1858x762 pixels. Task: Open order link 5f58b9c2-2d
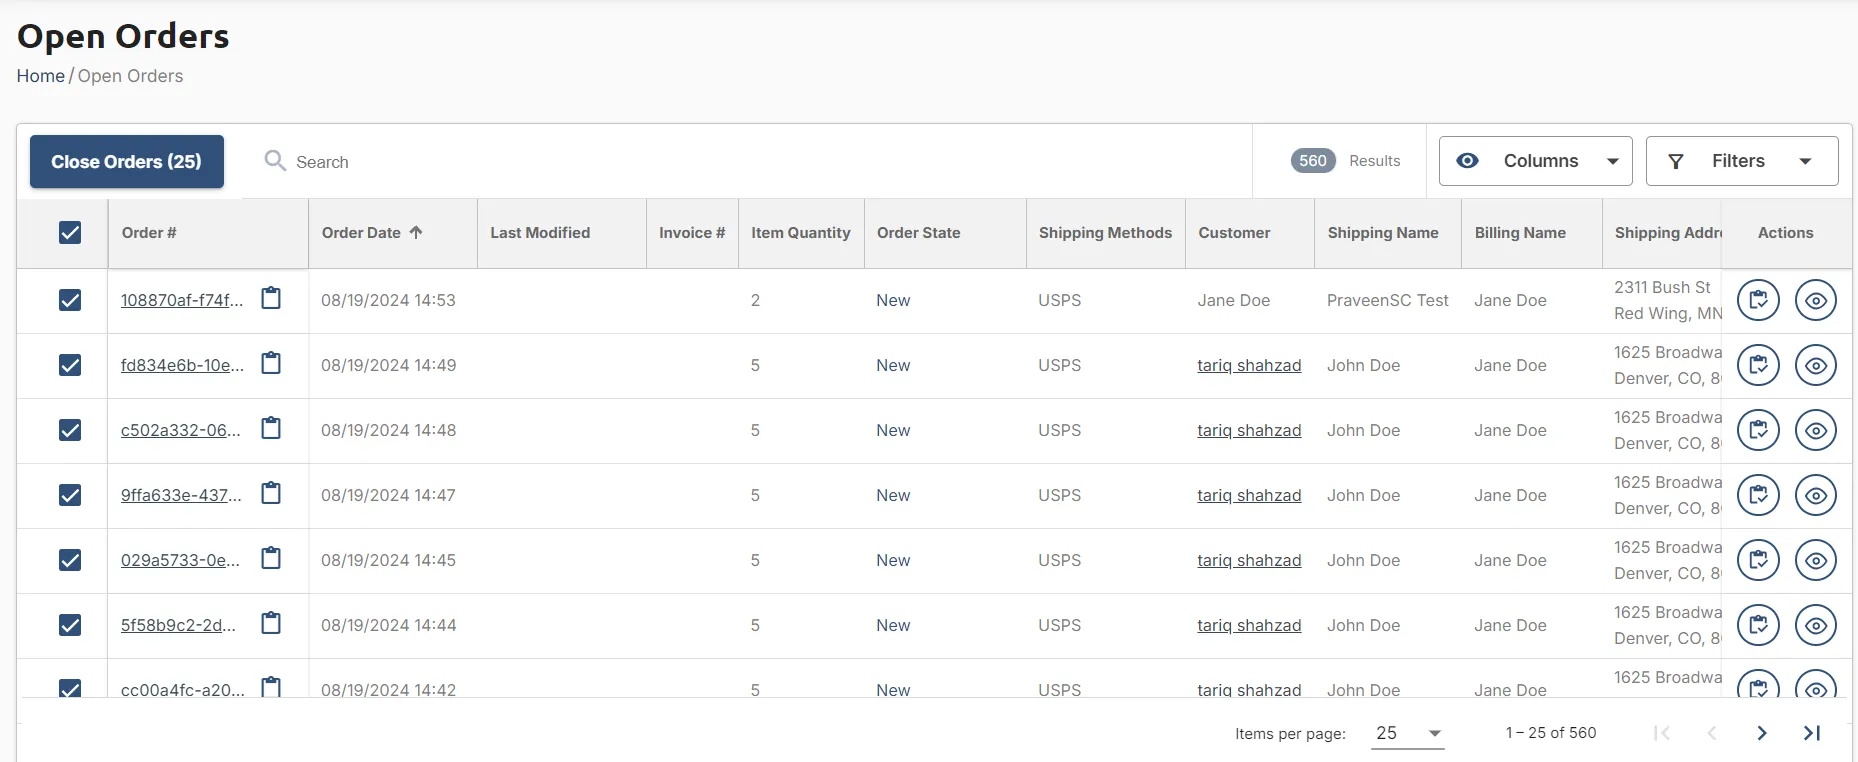(178, 625)
